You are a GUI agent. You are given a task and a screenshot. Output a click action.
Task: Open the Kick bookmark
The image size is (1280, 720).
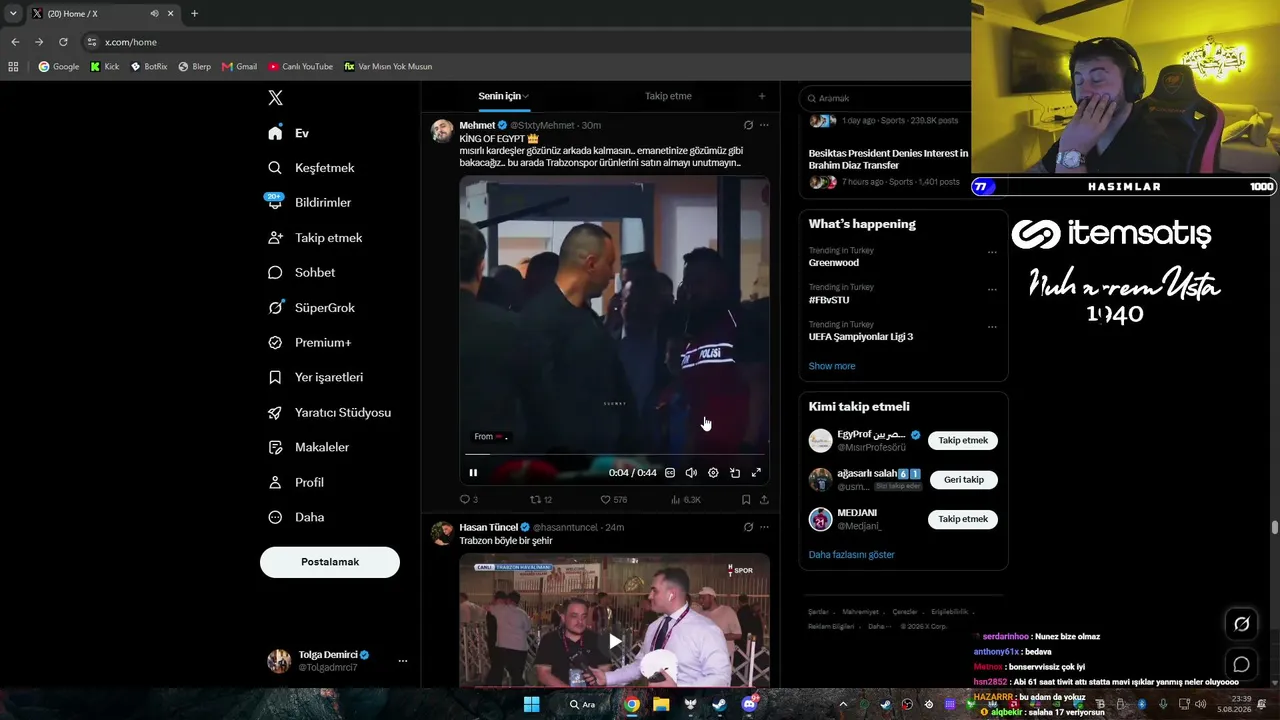point(104,67)
